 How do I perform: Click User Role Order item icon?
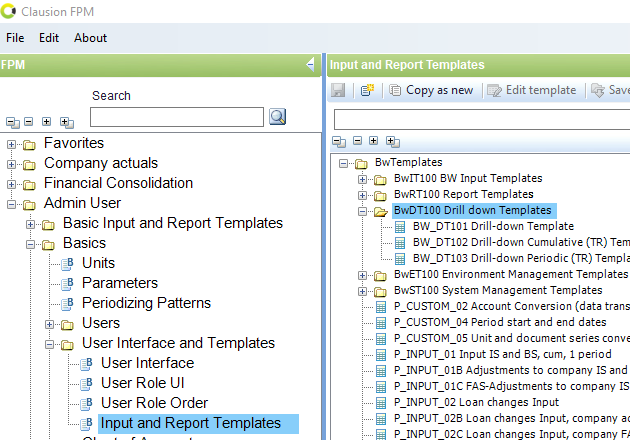[x=86, y=404]
